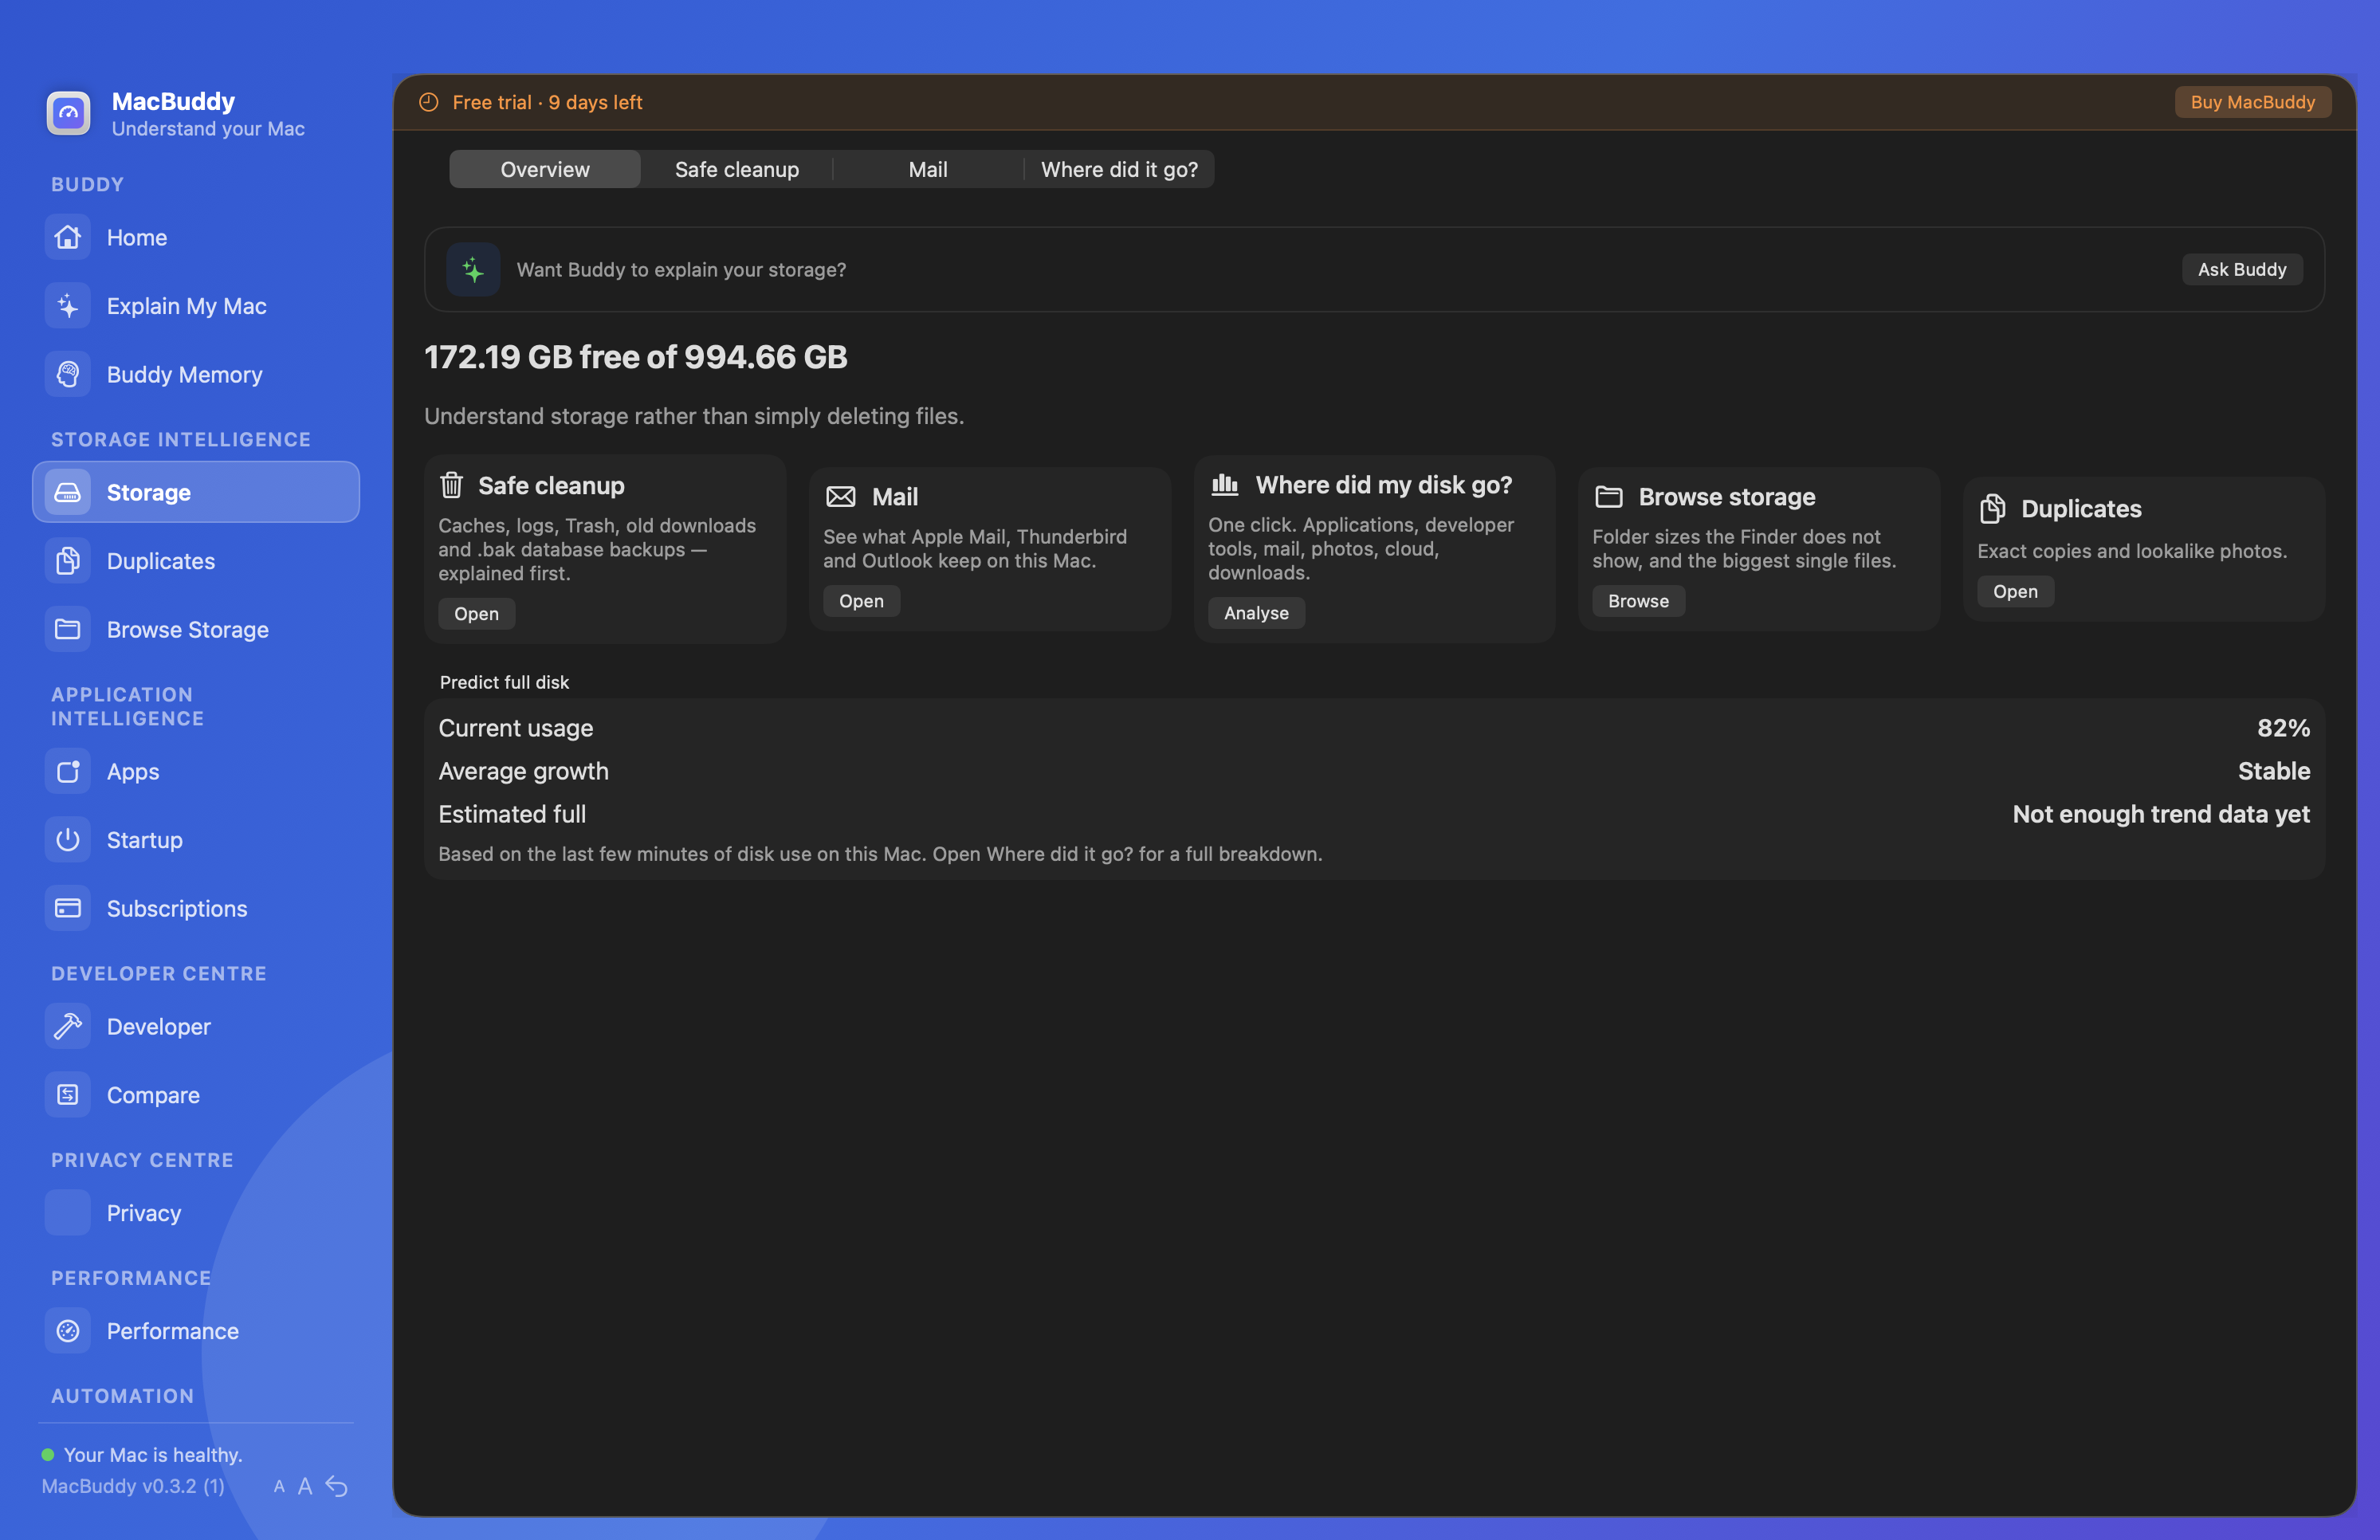Click the envelope icon on the Mail card
2380x1540 pixels.
click(841, 497)
